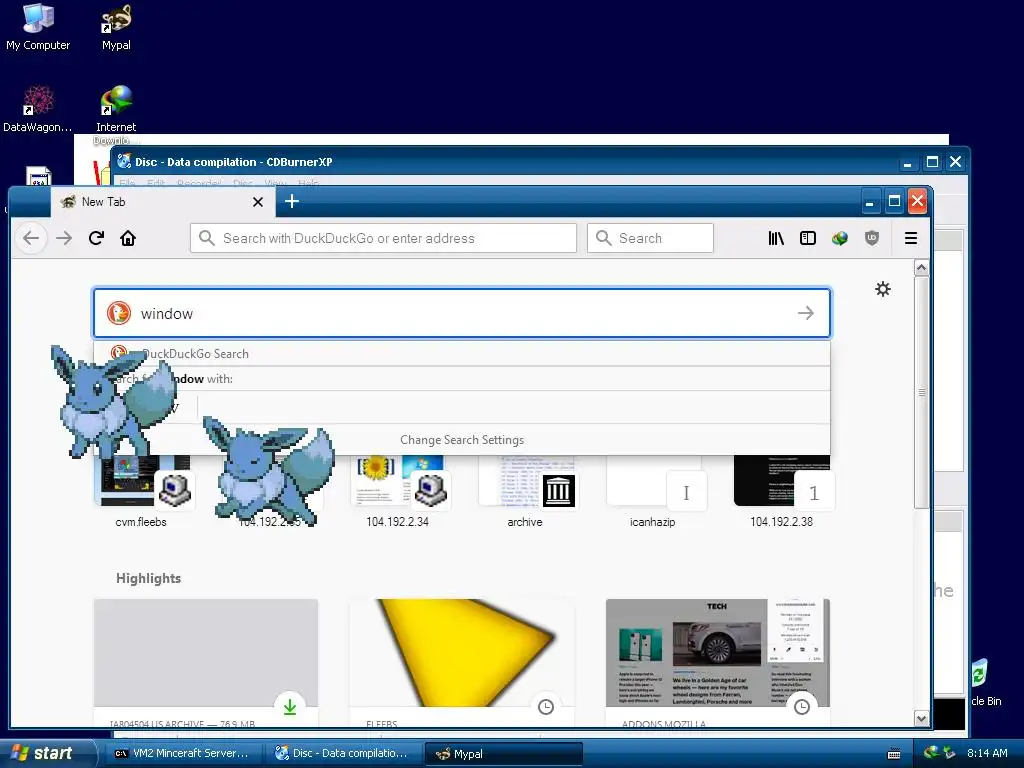Select the Recycle Bin desktop icon

[x=984, y=682]
